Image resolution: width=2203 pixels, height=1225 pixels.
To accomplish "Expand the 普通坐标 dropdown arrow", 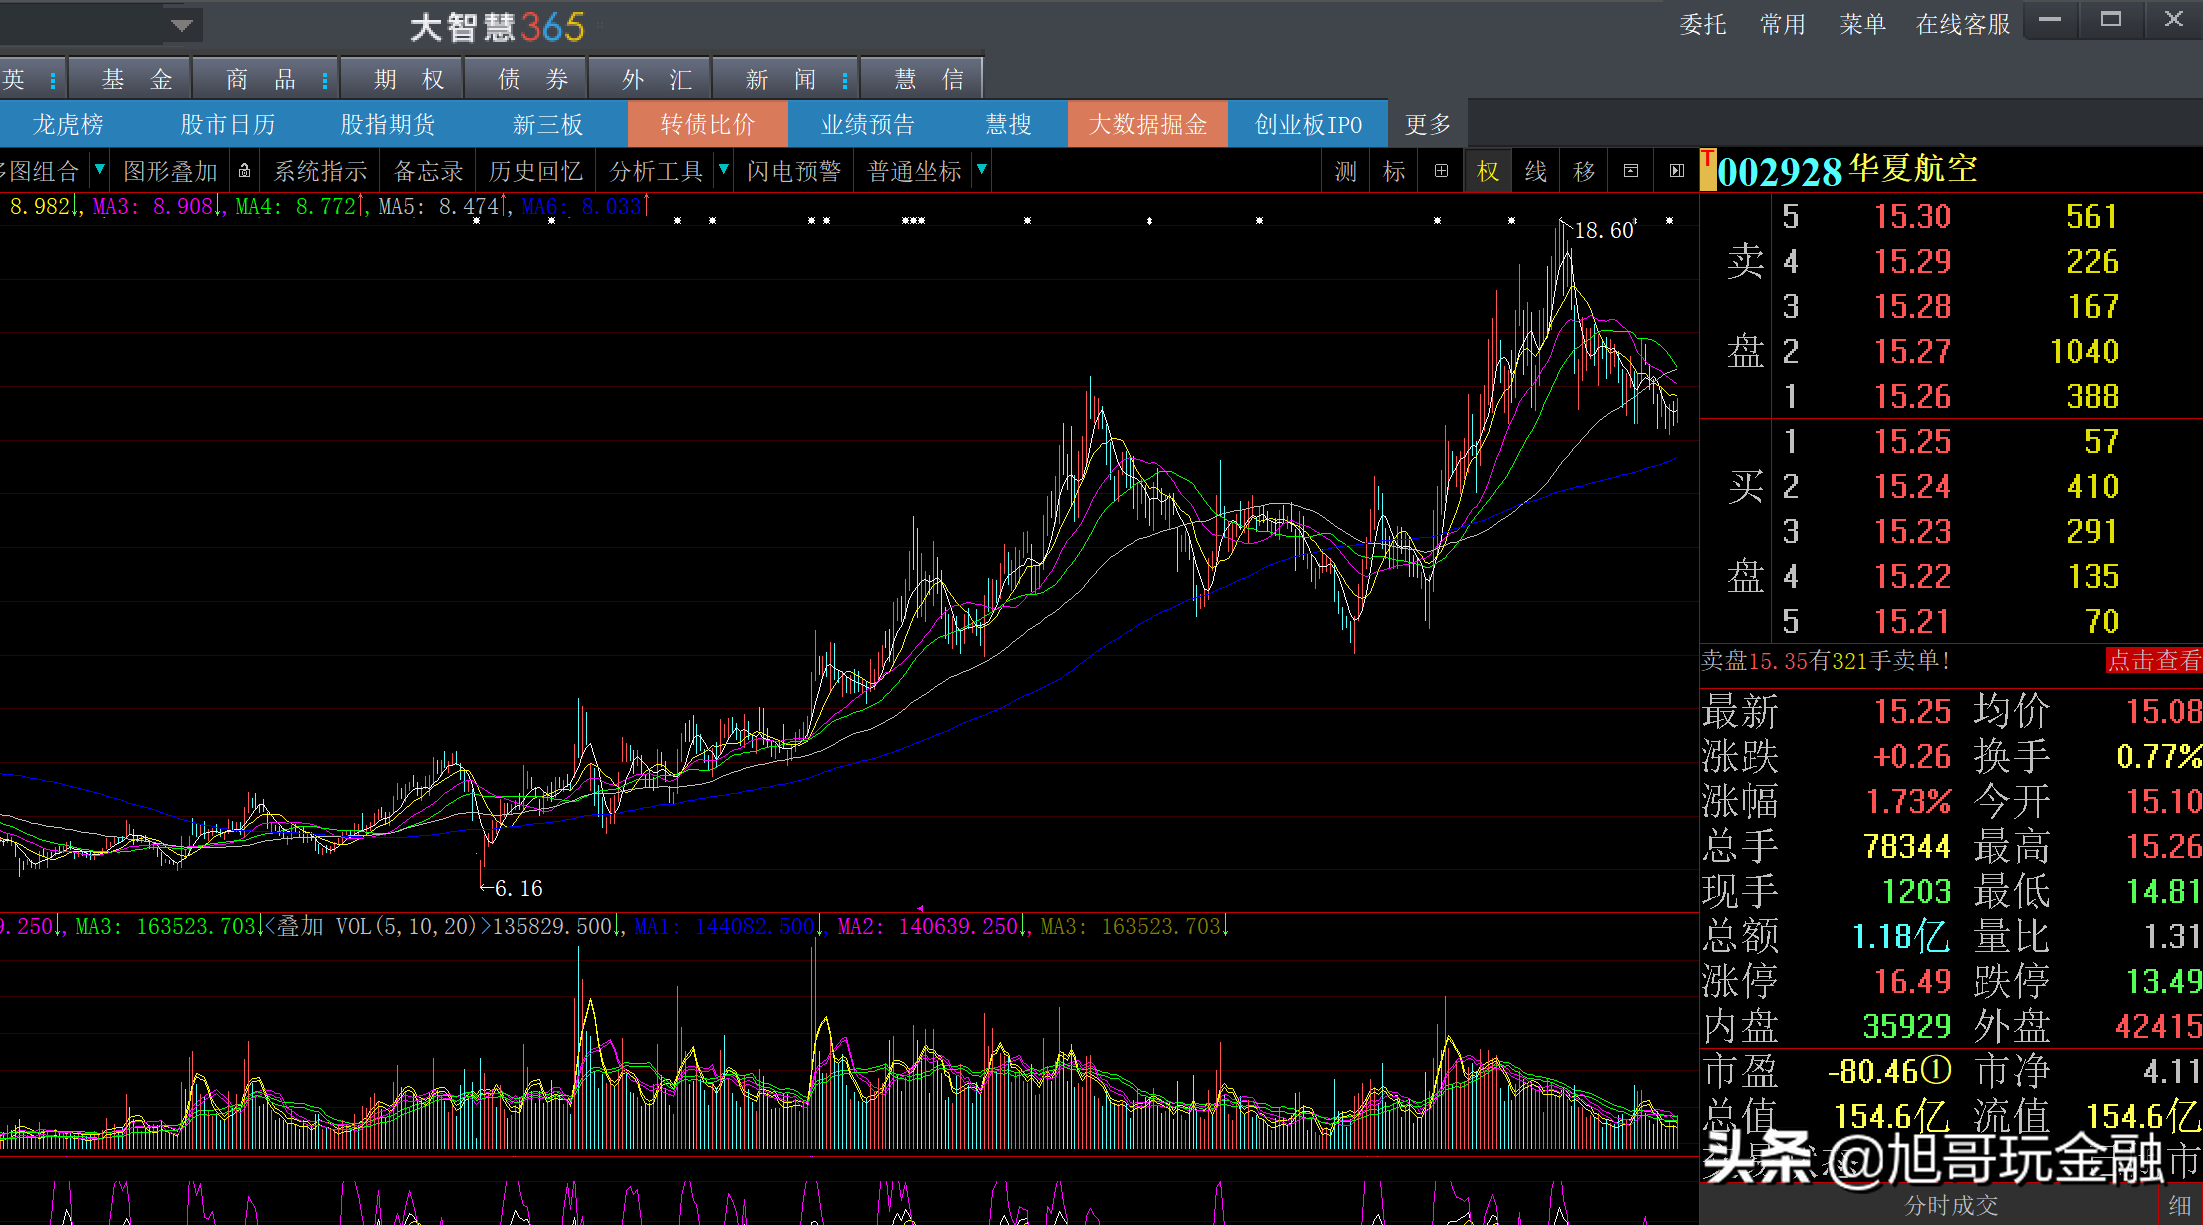I will [982, 170].
